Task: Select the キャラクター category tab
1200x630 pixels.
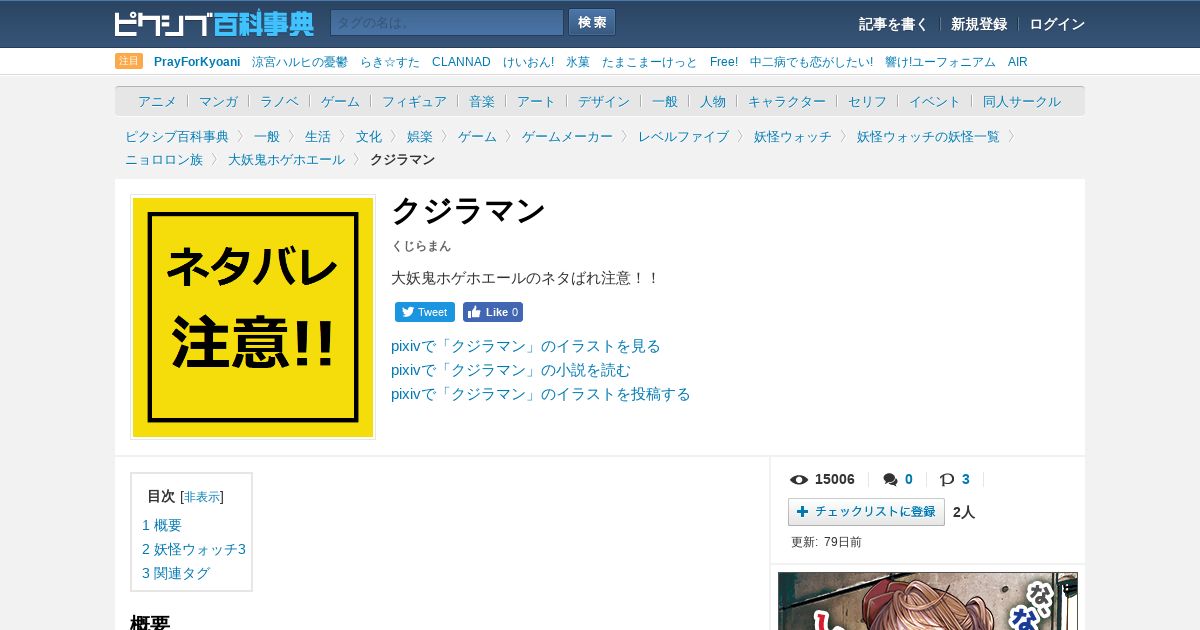Action: click(787, 101)
